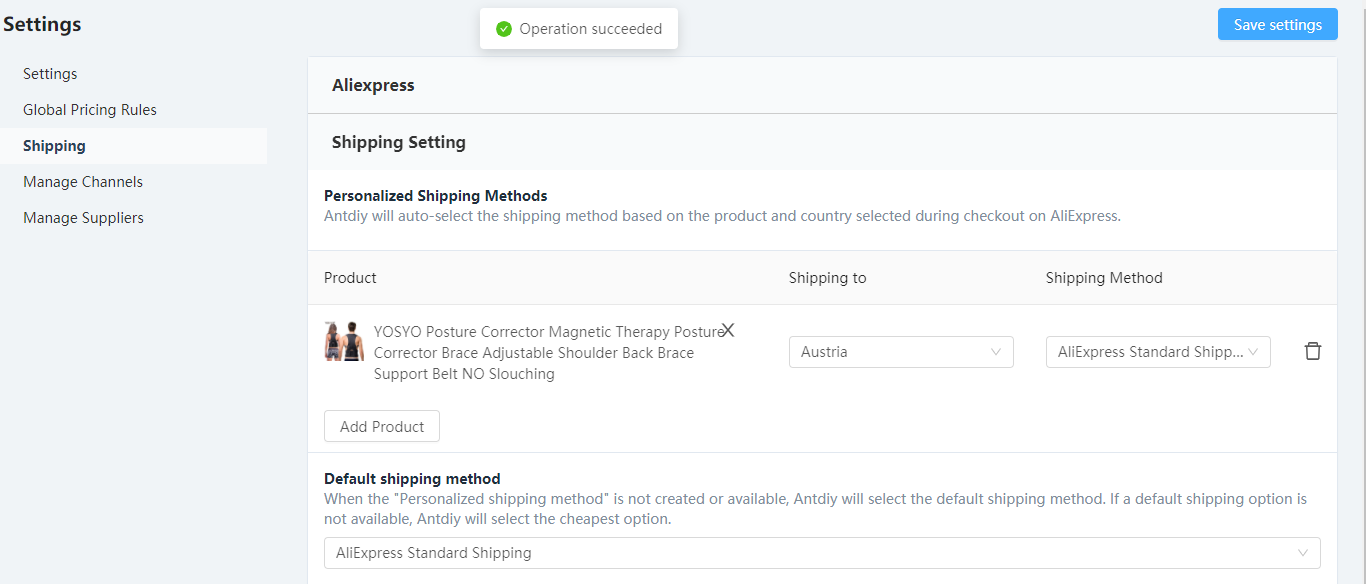
Task: Open the AliExpress Standard Shipping method dropdown in row
Action: tap(1158, 352)
